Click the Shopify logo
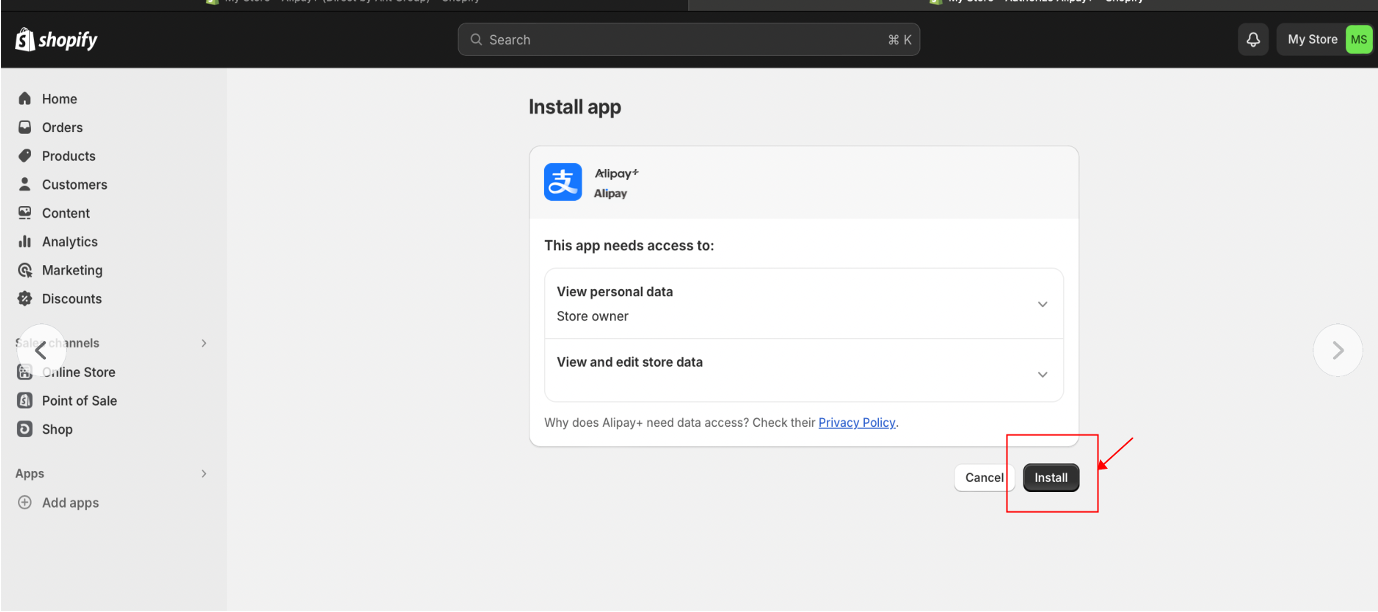This screenshot has width=1378, height=612. (x=56, y=40)
